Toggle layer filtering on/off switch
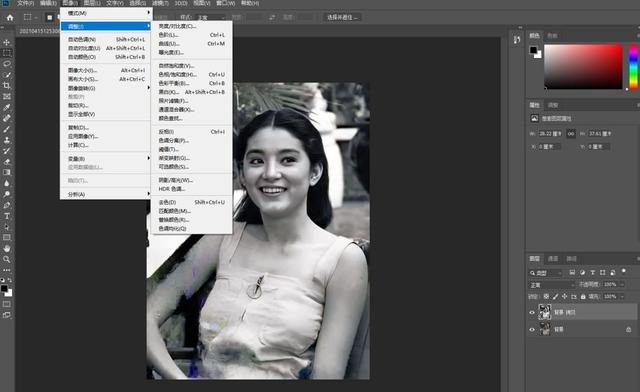 (x=623, y=271)
